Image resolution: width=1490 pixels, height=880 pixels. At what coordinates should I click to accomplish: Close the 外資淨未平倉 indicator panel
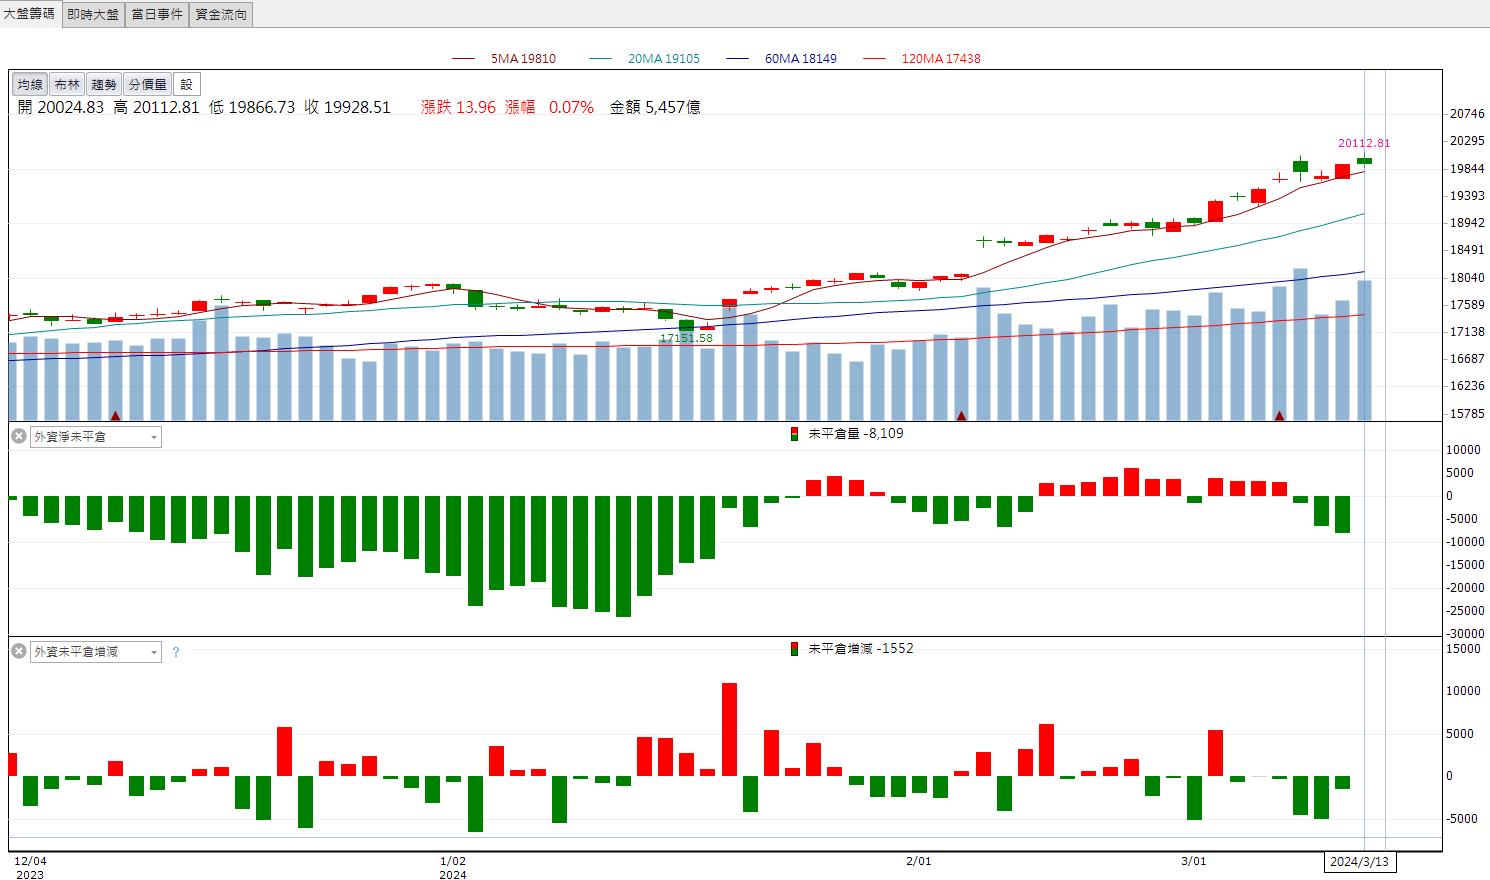click(18, 436)
